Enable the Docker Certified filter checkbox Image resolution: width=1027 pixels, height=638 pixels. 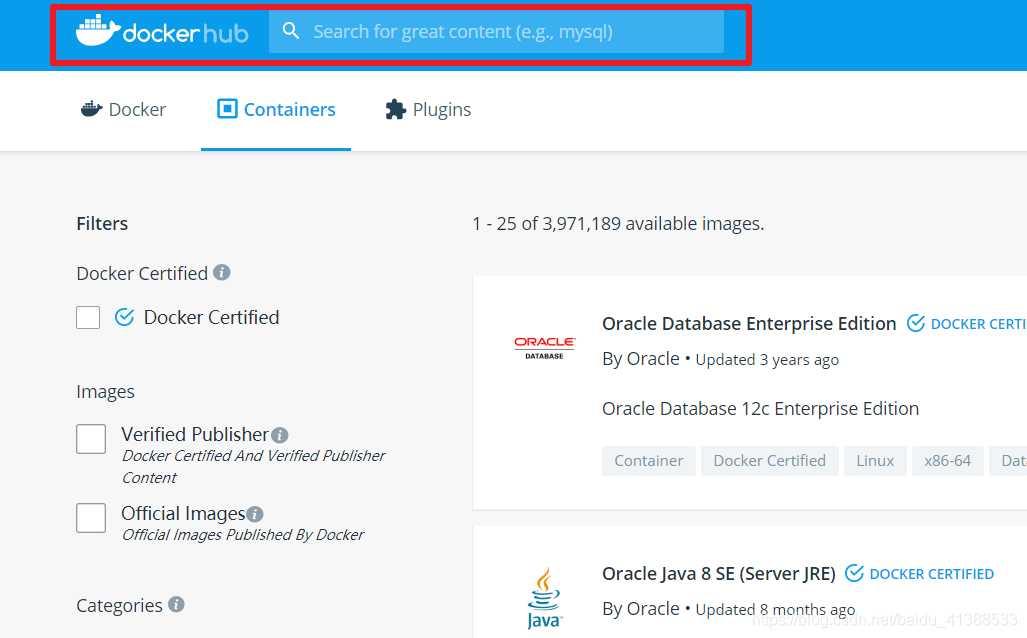coord(88,317)
